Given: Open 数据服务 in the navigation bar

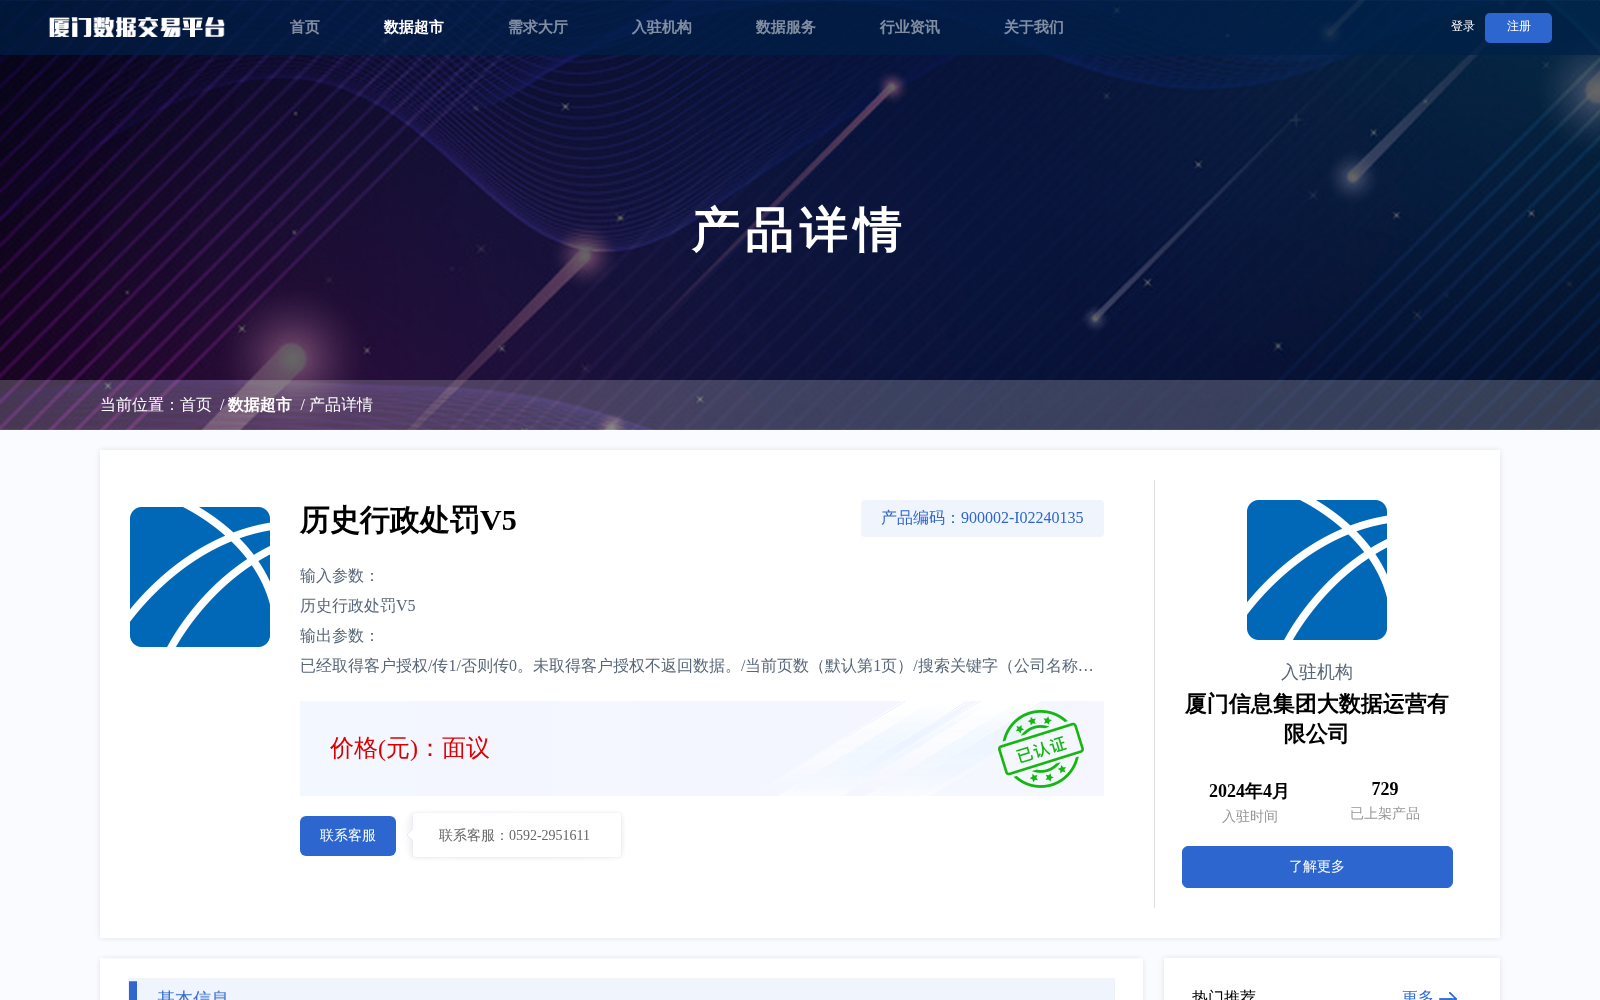Looking at the screenshot, I should pos(785,27).
